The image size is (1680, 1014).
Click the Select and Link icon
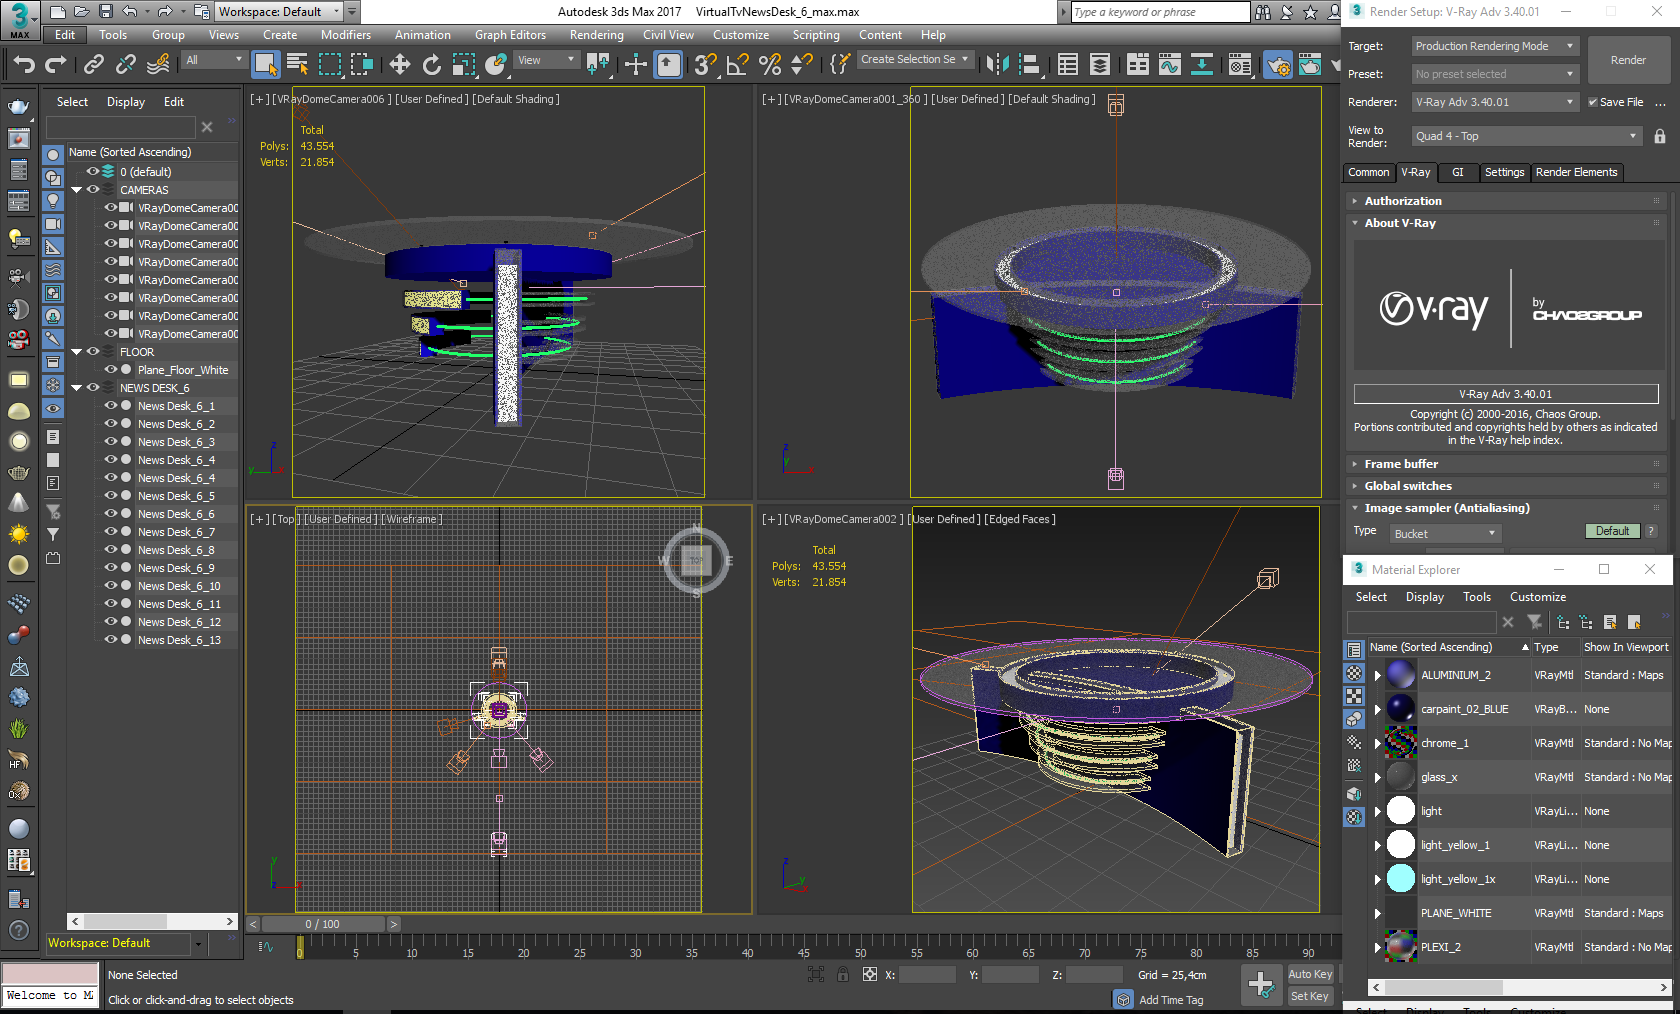coord(93,65)
